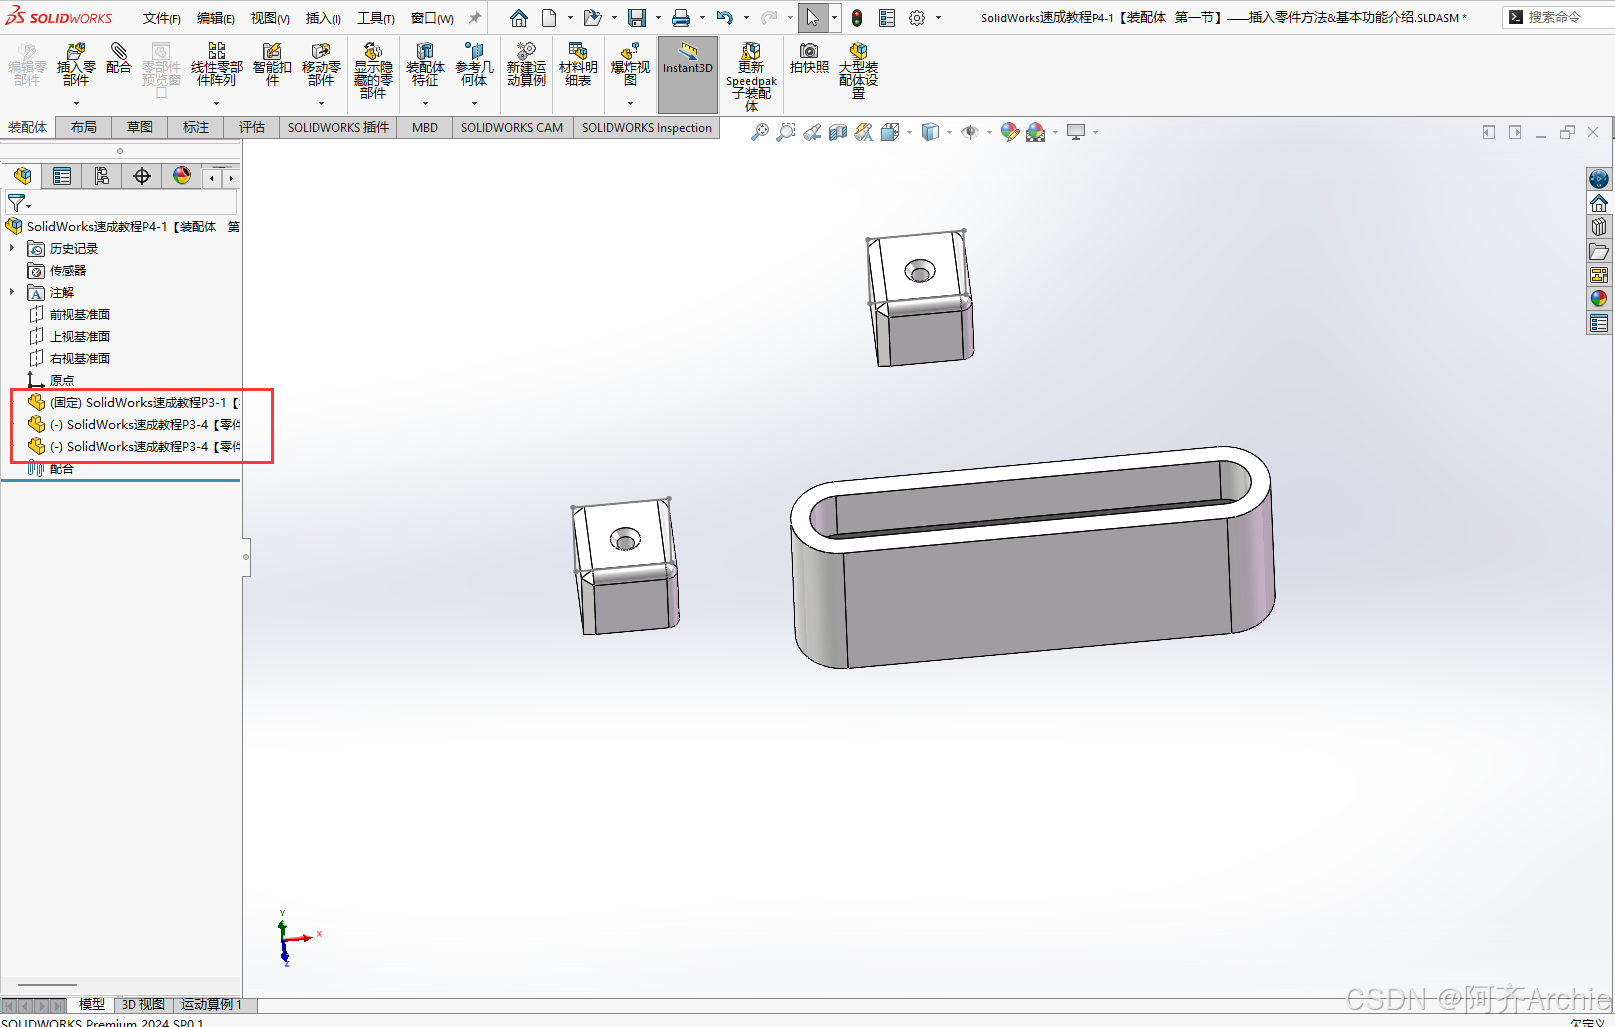Click the Edit Appearance icon in view toolbar

[x=1010, y=132]
